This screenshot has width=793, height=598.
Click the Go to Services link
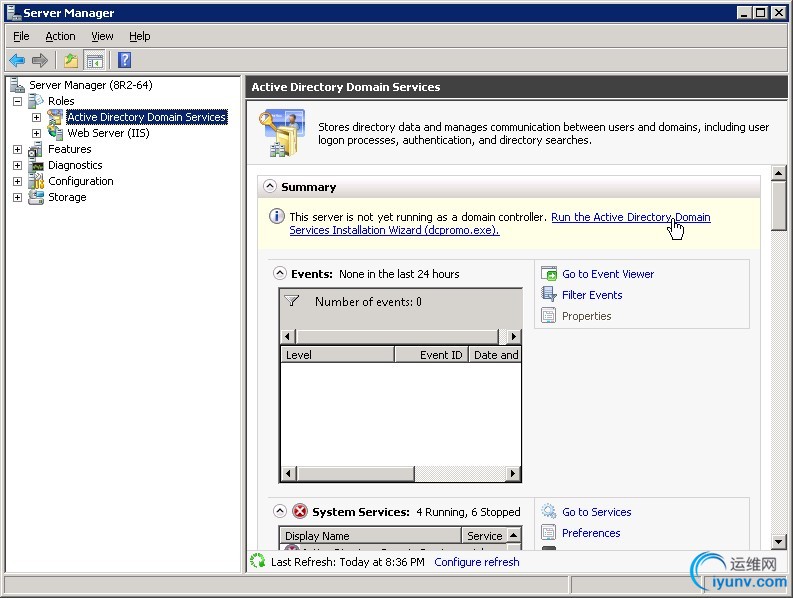[x=596, y=512]
